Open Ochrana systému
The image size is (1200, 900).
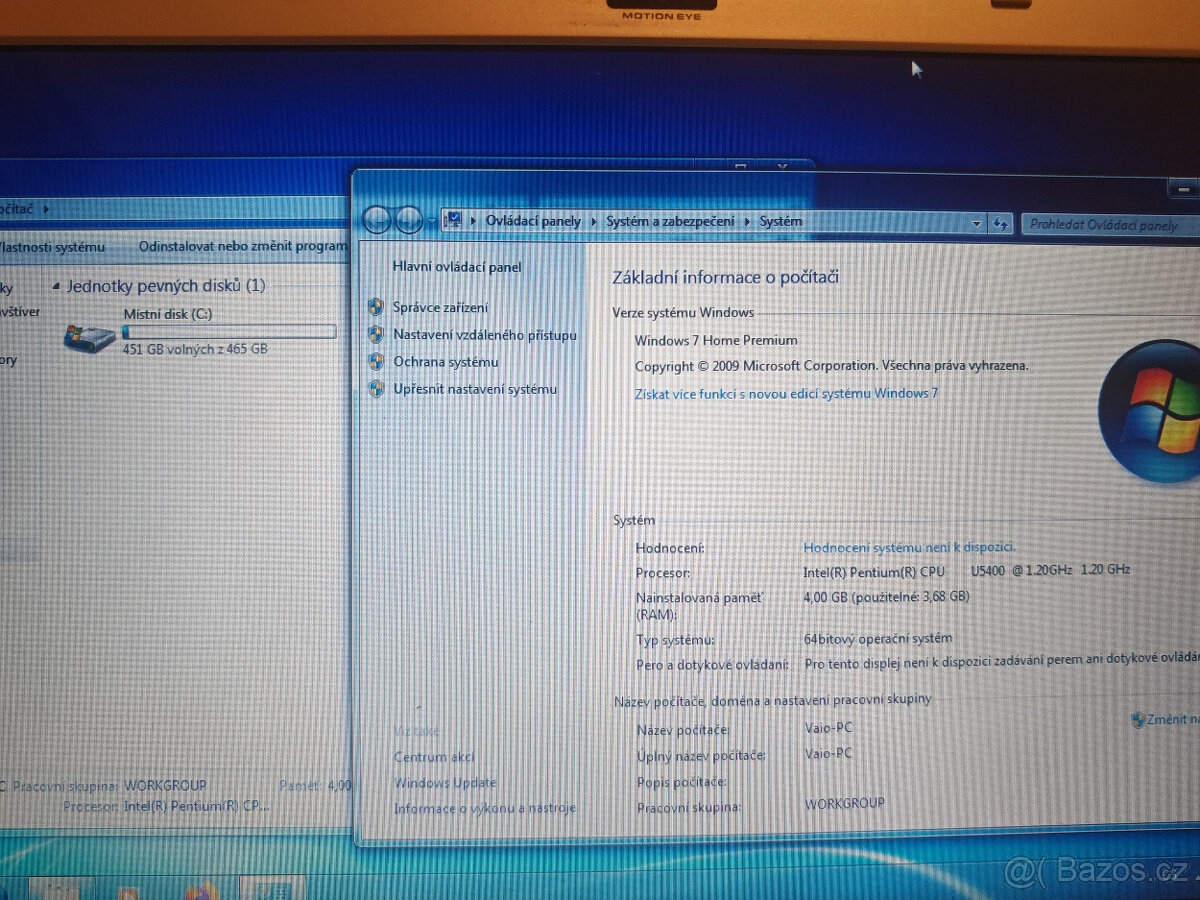pos(445,362)
